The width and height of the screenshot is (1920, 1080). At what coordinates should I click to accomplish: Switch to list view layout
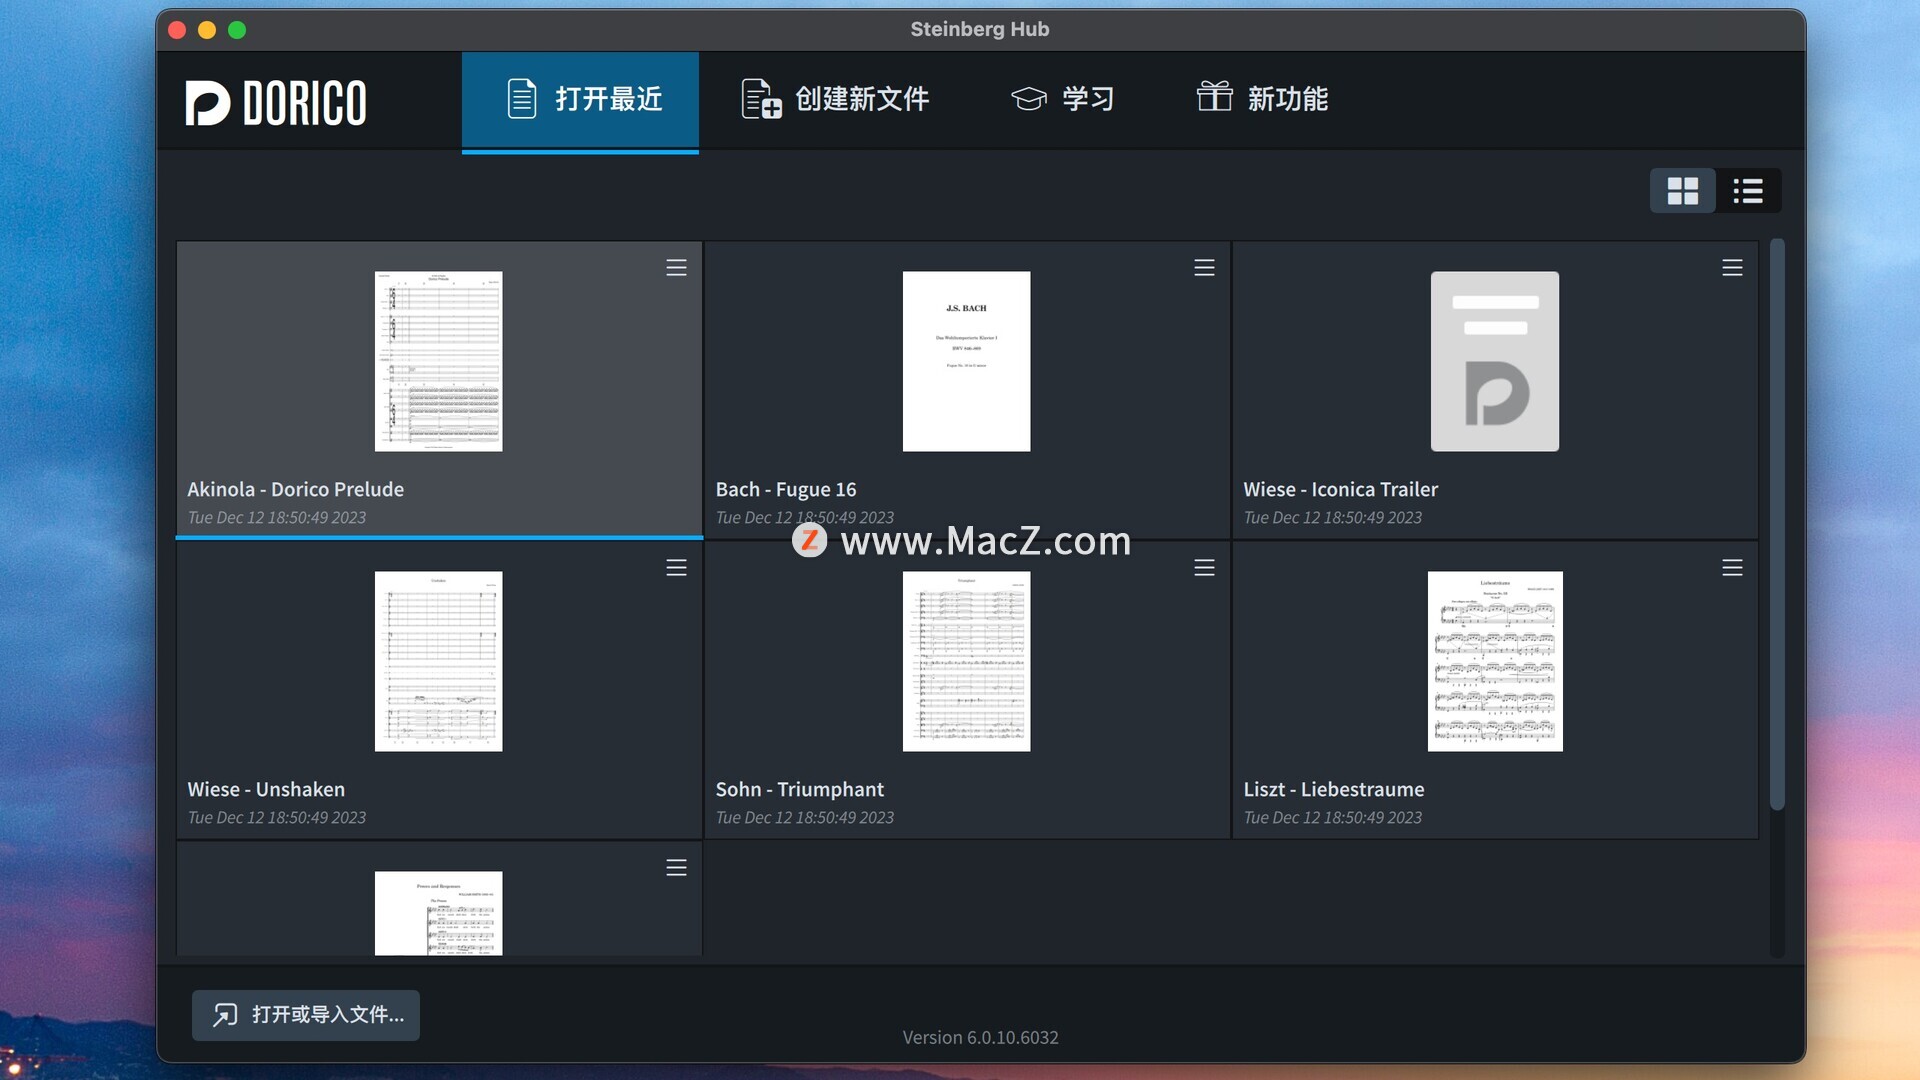pyautogui.click(x=1748, y=191)
